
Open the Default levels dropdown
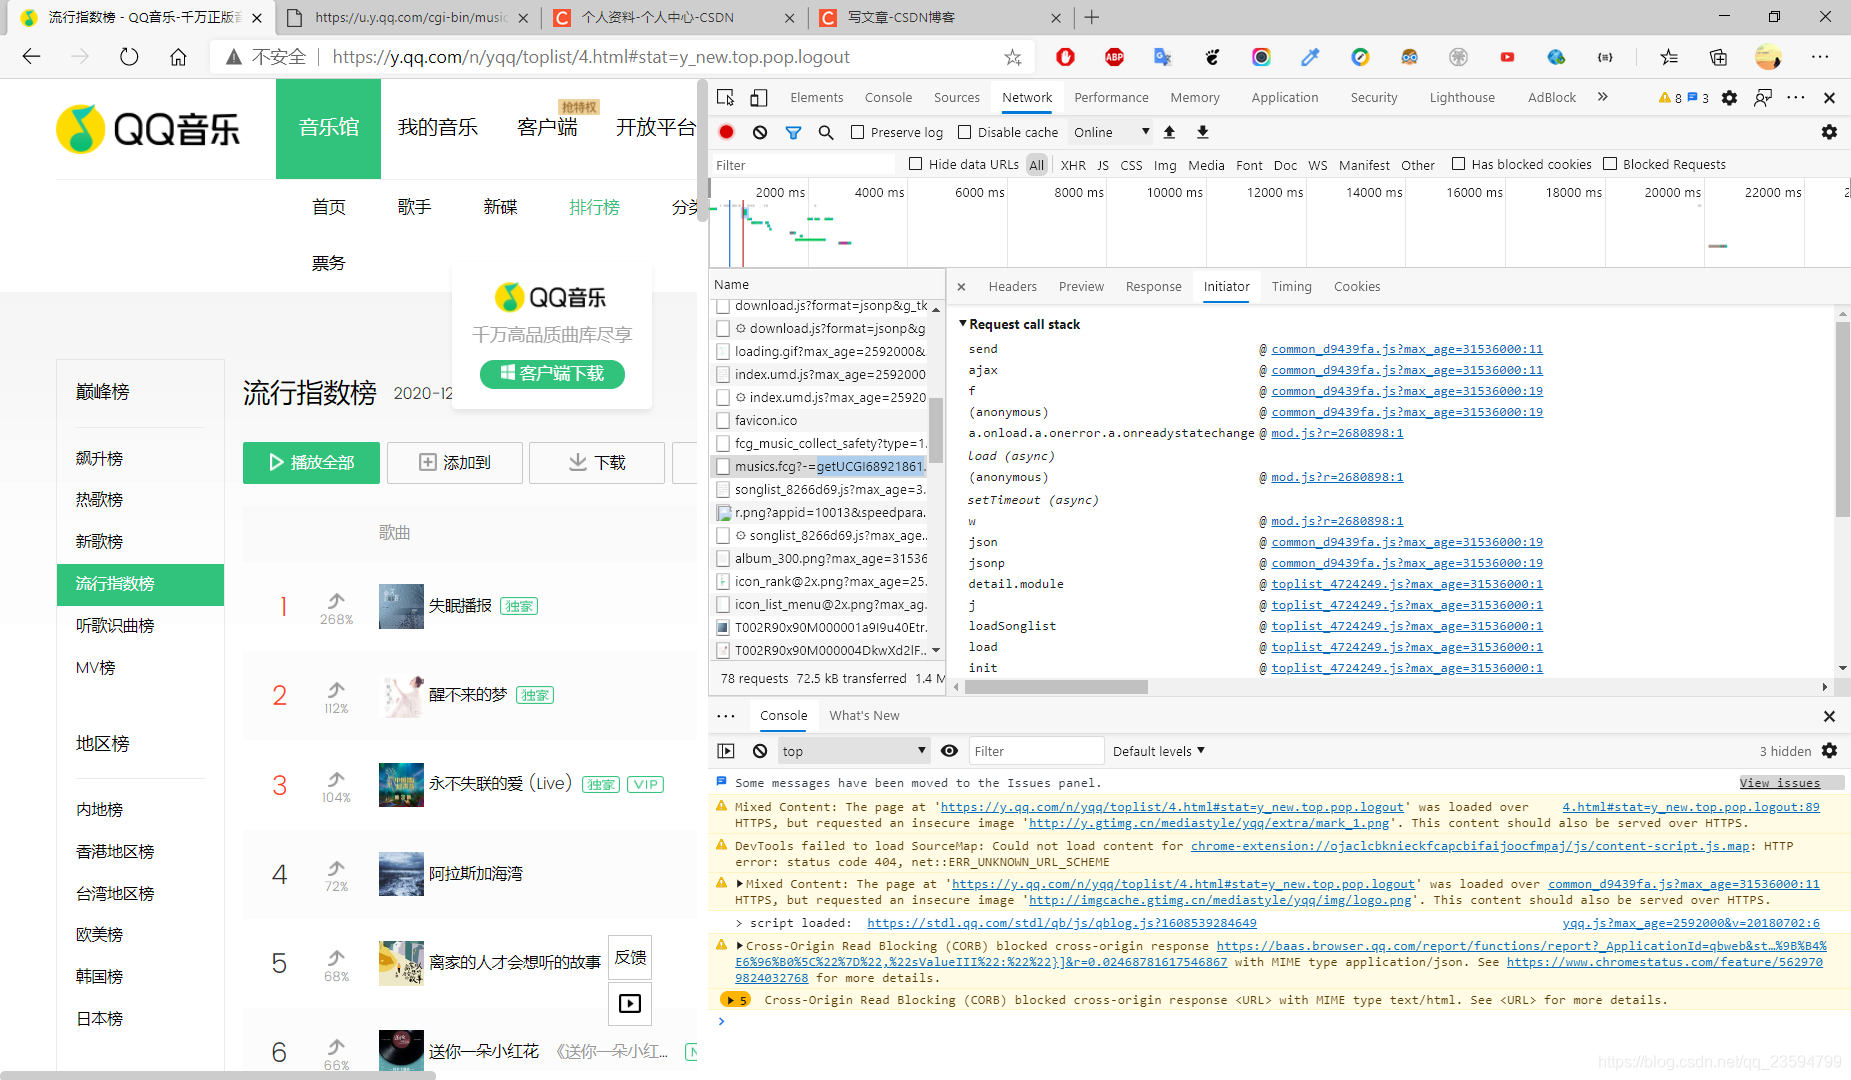(x=1159, y=751)
